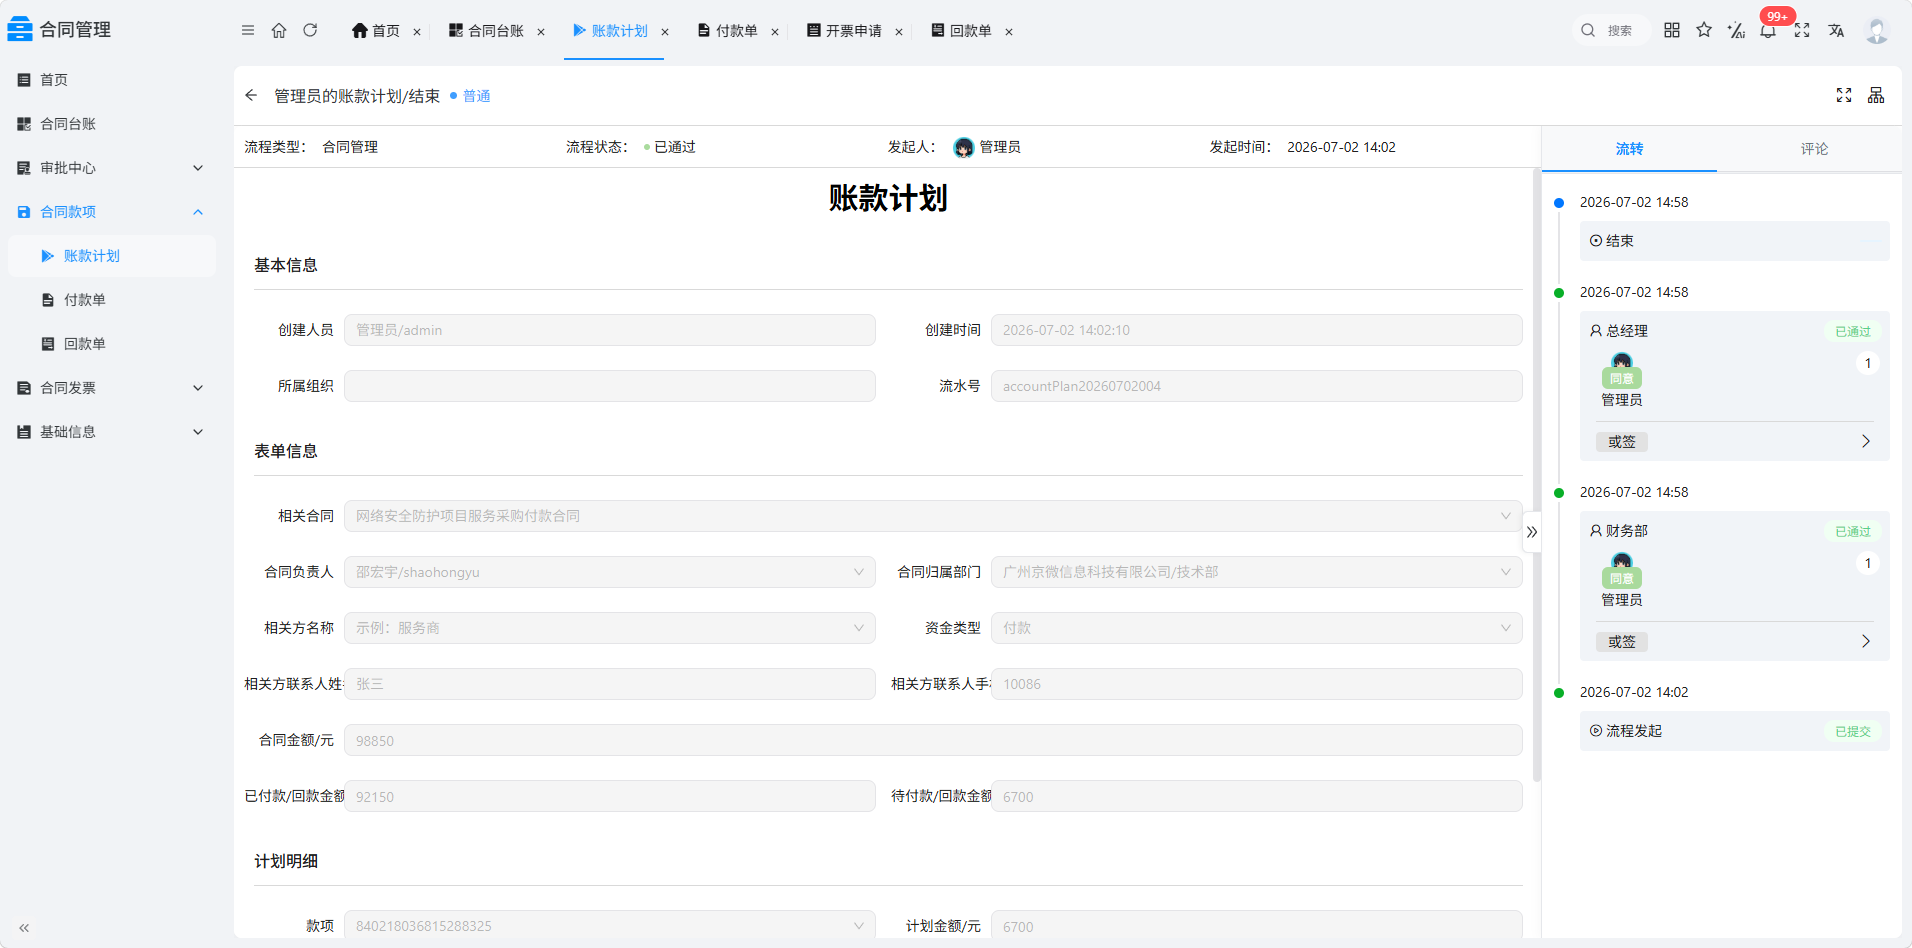Expand the 总经理 或签 row chevron

point(1865,441)
